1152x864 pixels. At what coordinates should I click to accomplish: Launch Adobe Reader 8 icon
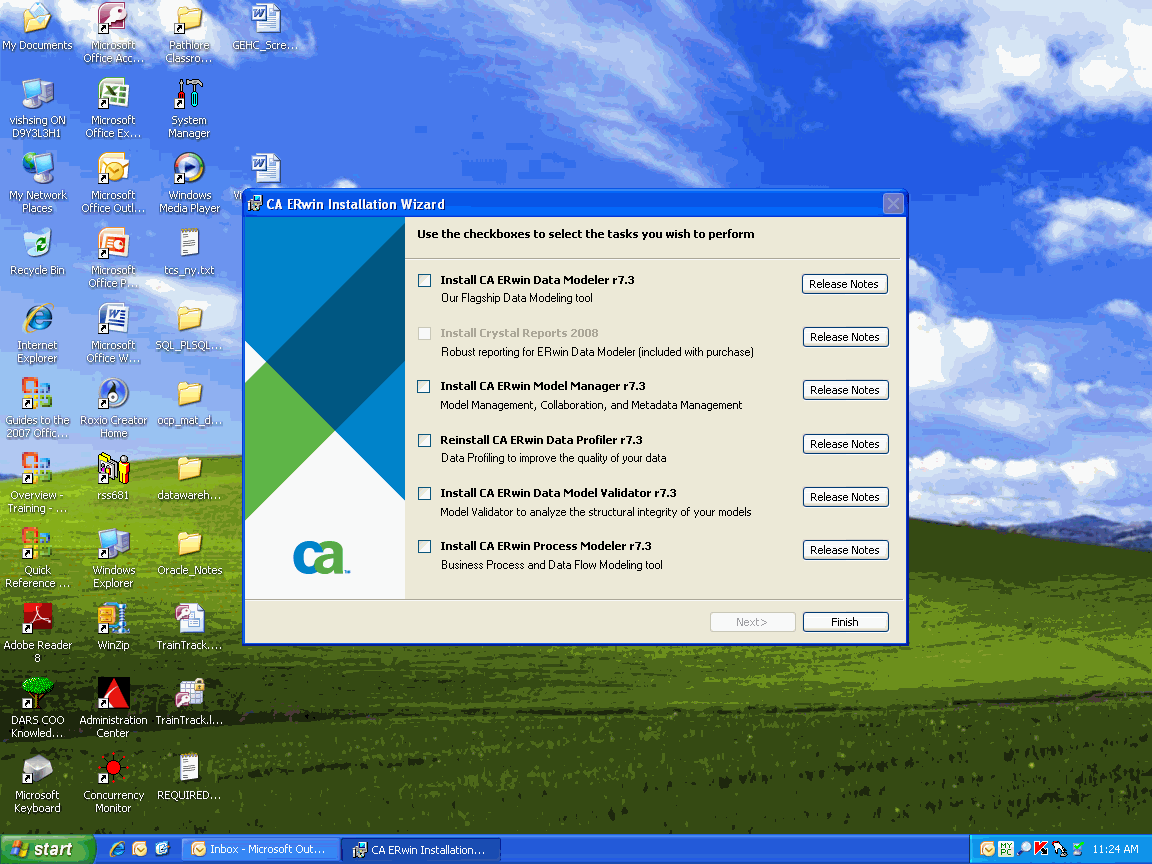tap(37, 632)
